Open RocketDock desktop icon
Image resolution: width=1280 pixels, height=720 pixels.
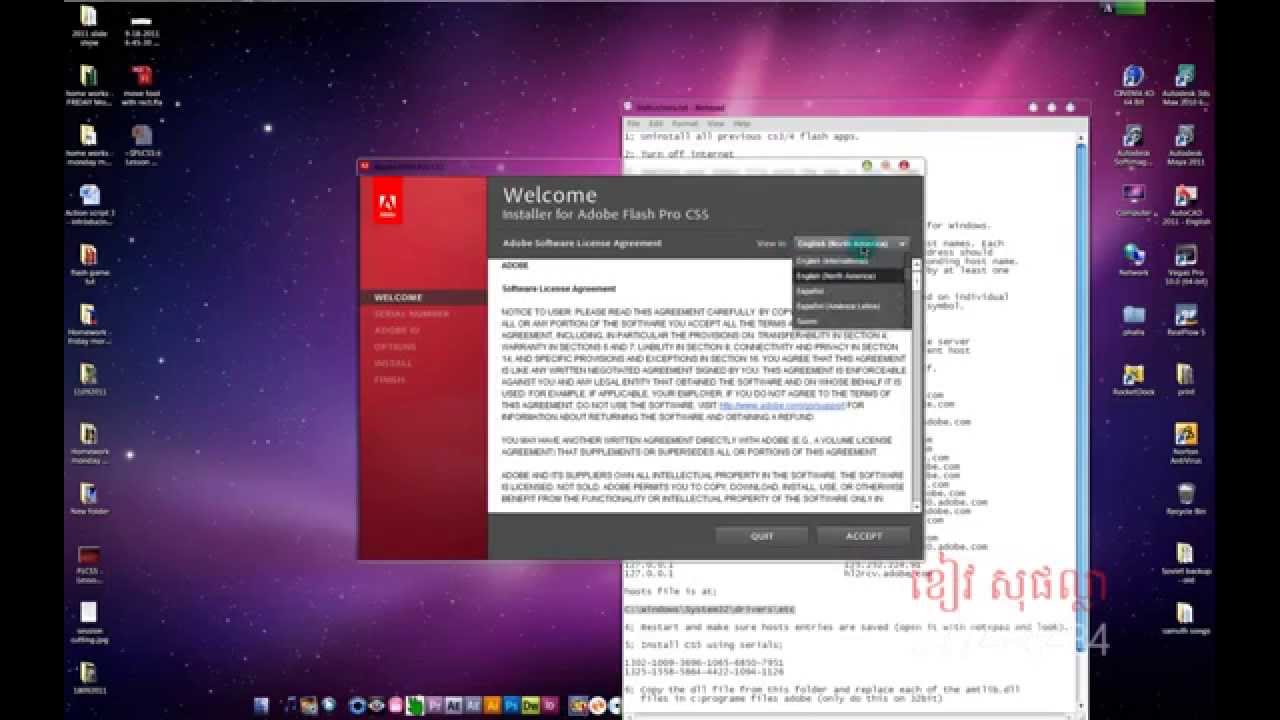1133,380
